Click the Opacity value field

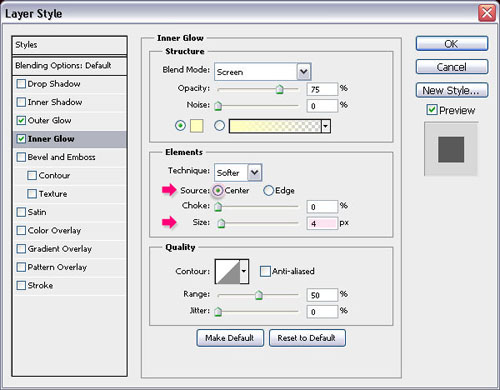pyautogui.click(x=322, y=89)
